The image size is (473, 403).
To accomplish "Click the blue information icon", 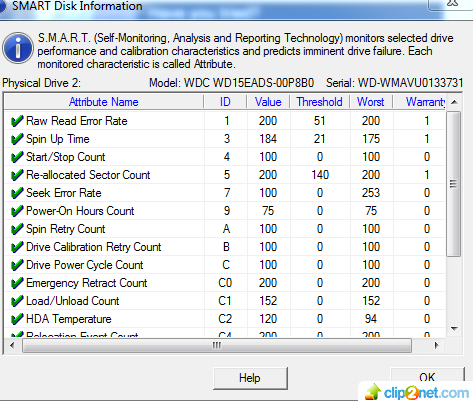I will [x=18, y=48].
